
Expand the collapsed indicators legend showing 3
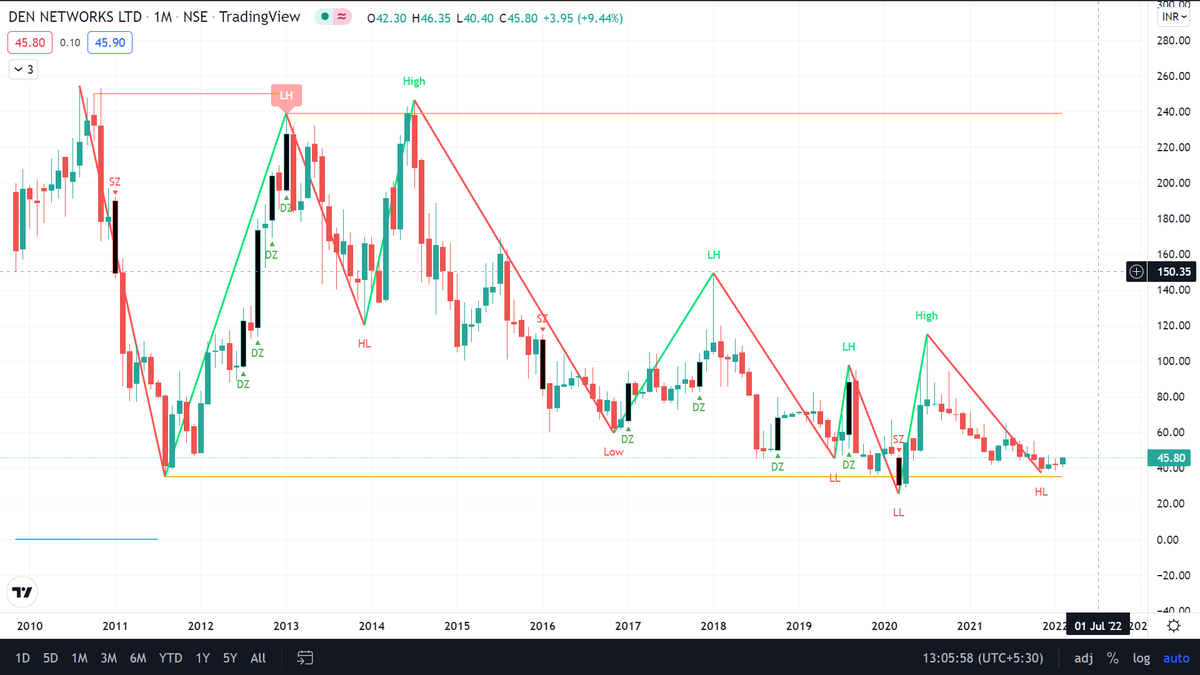point(22,70)
